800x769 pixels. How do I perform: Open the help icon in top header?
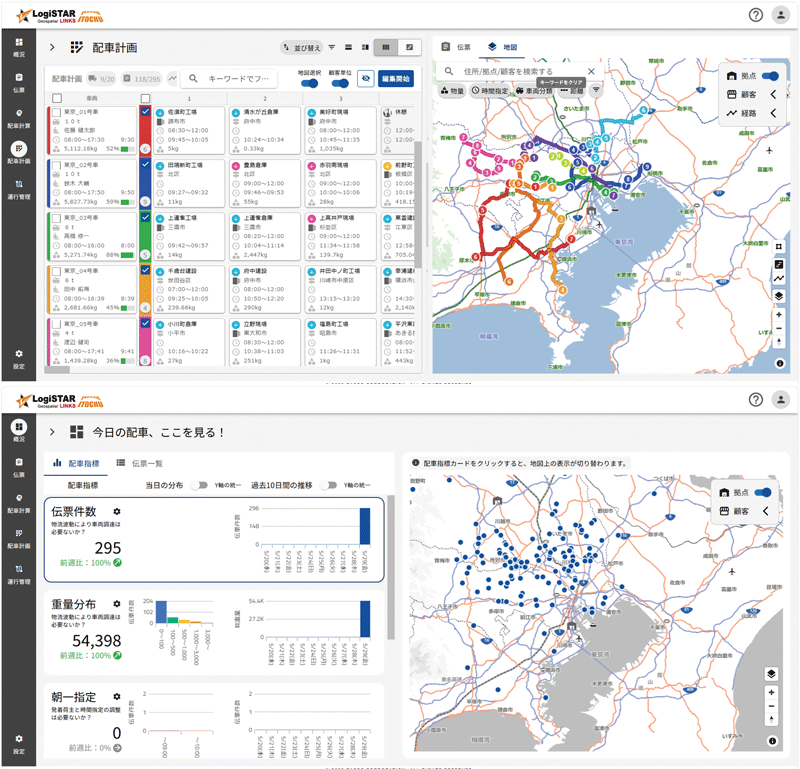[756, 15]
